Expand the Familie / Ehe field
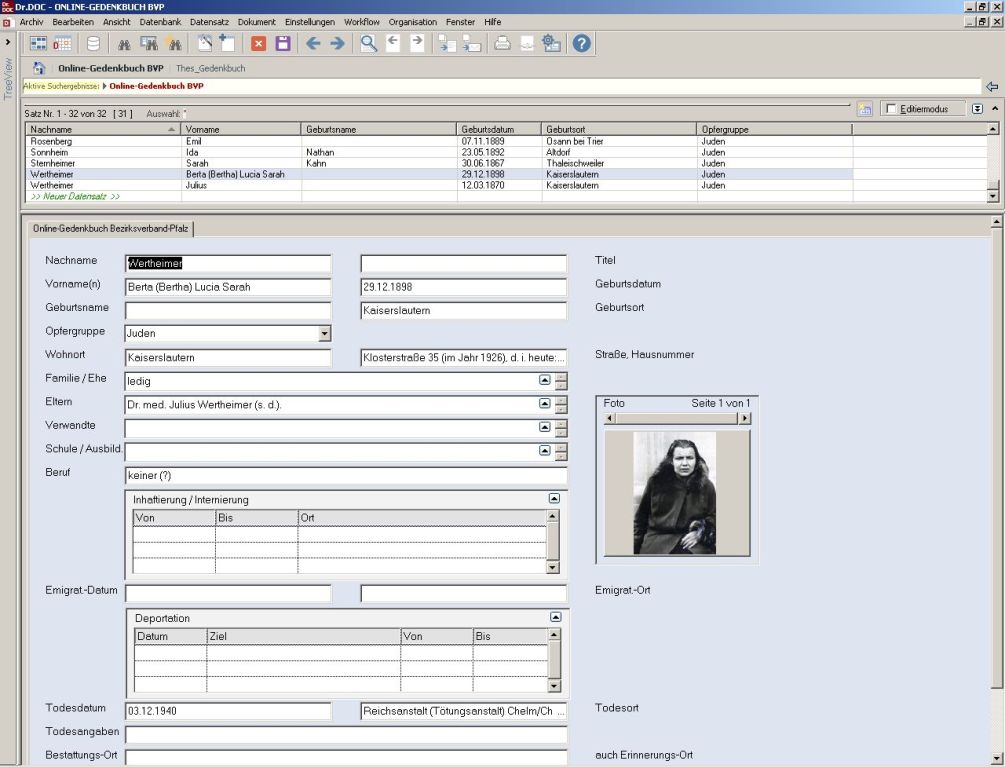Screen dimensions: 1005x768 point(545,380)
